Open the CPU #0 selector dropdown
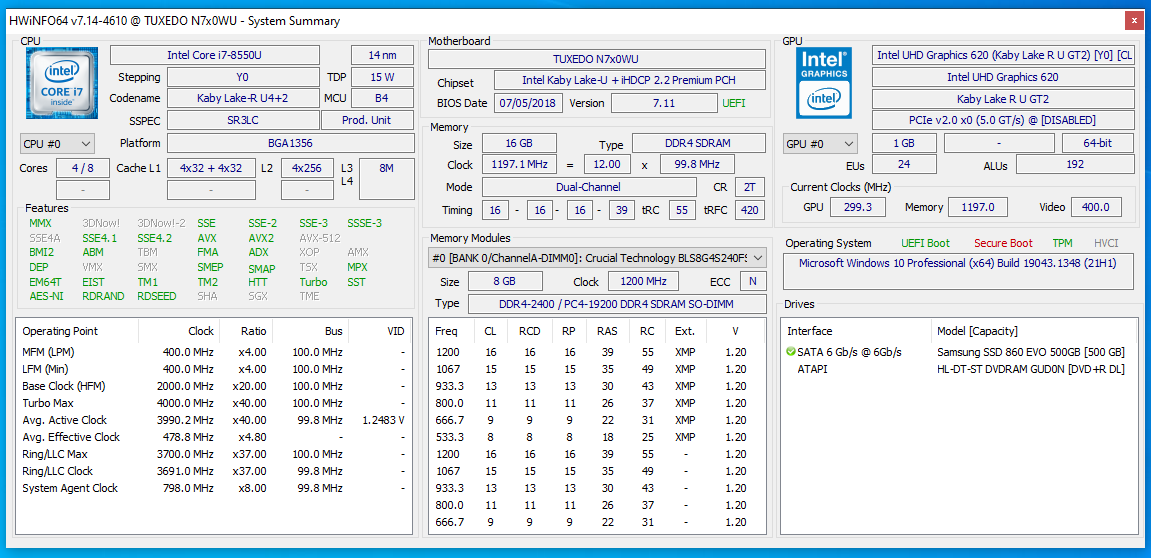 pyautogui.click(x=57, y=144)
